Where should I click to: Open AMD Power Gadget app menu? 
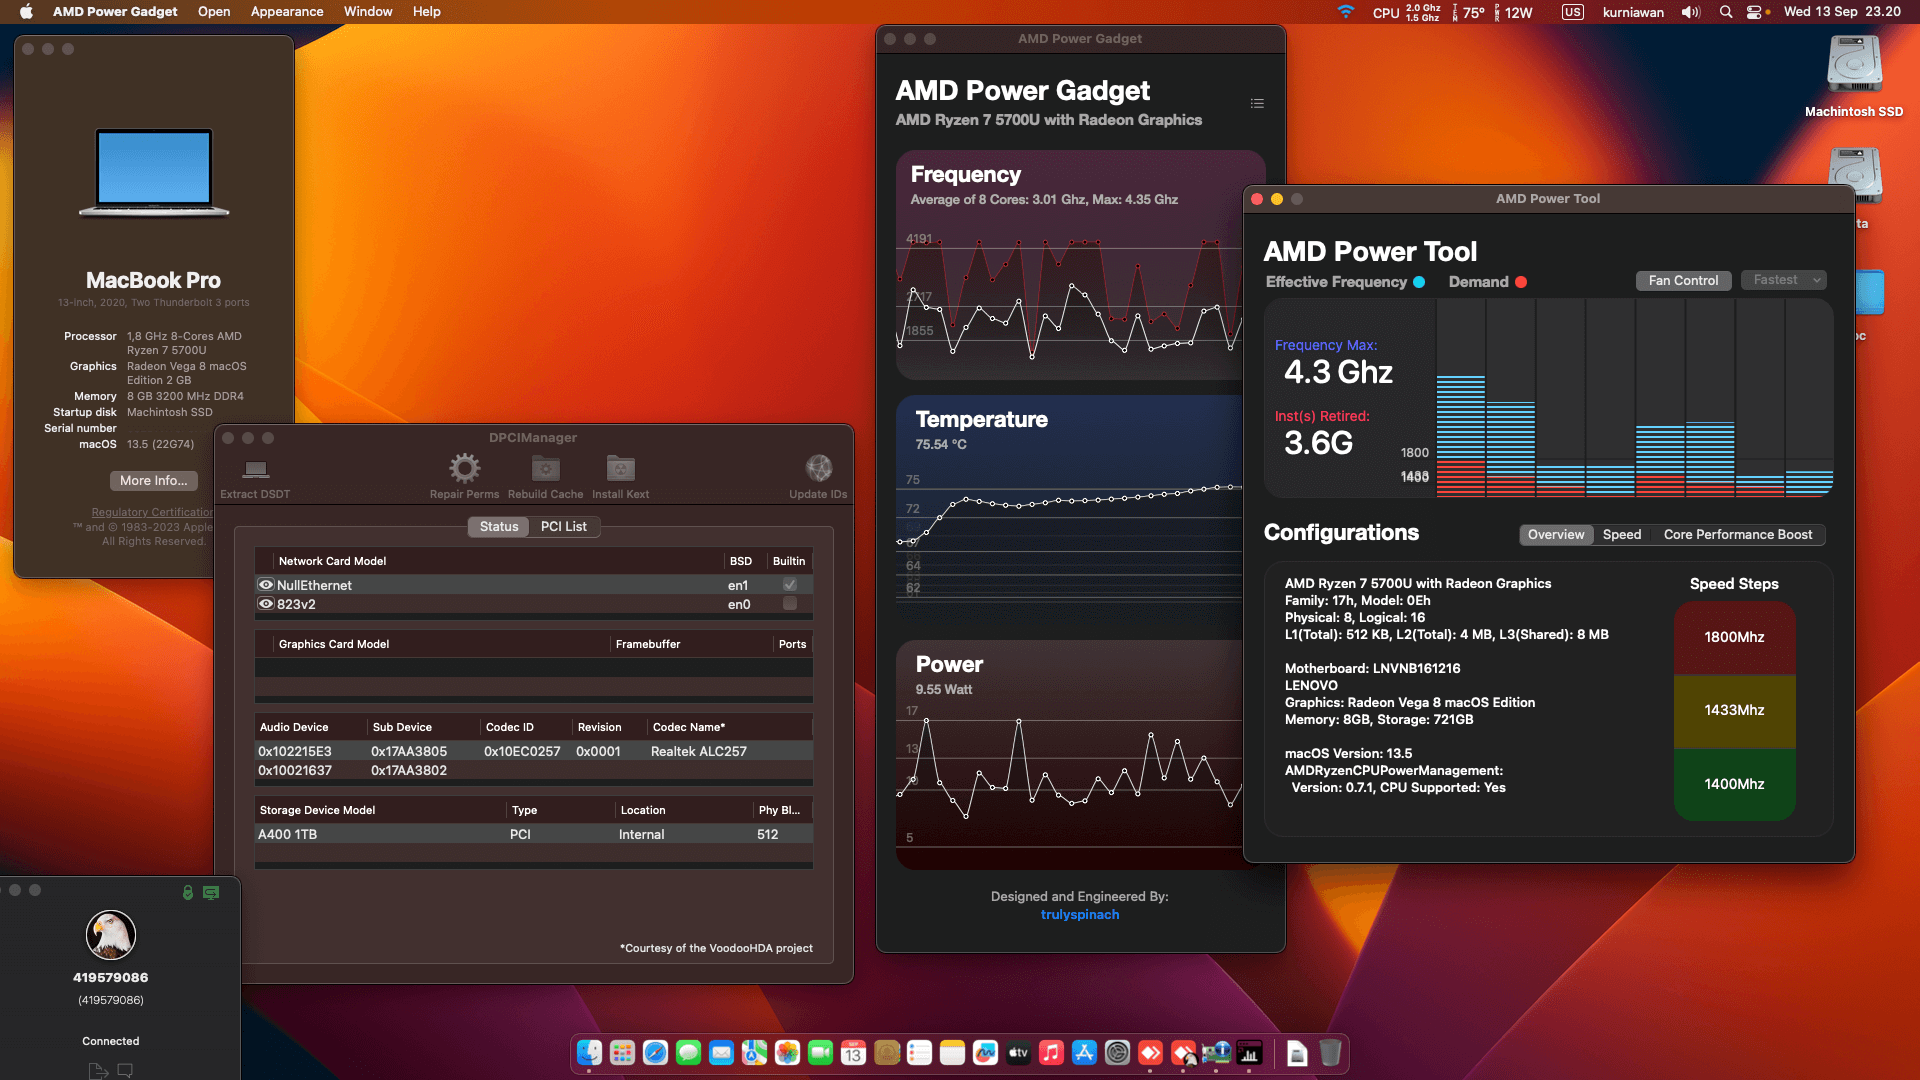pos(115,12)
